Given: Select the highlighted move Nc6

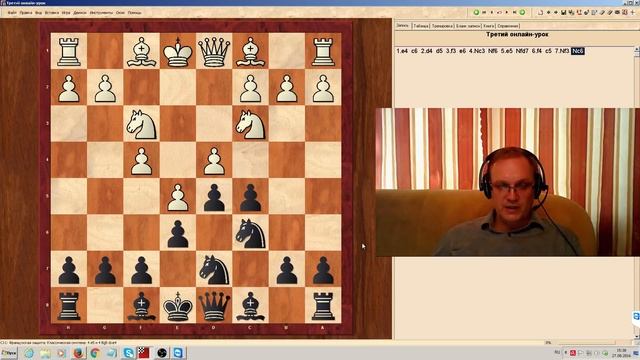Looking at the screenshot, I should 578,51.
